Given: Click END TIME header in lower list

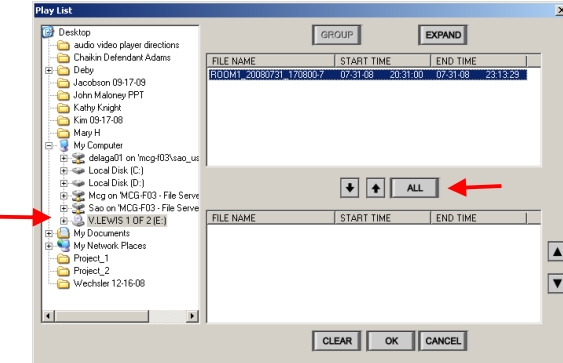Looking at the screenshot, I should [479, 218].
